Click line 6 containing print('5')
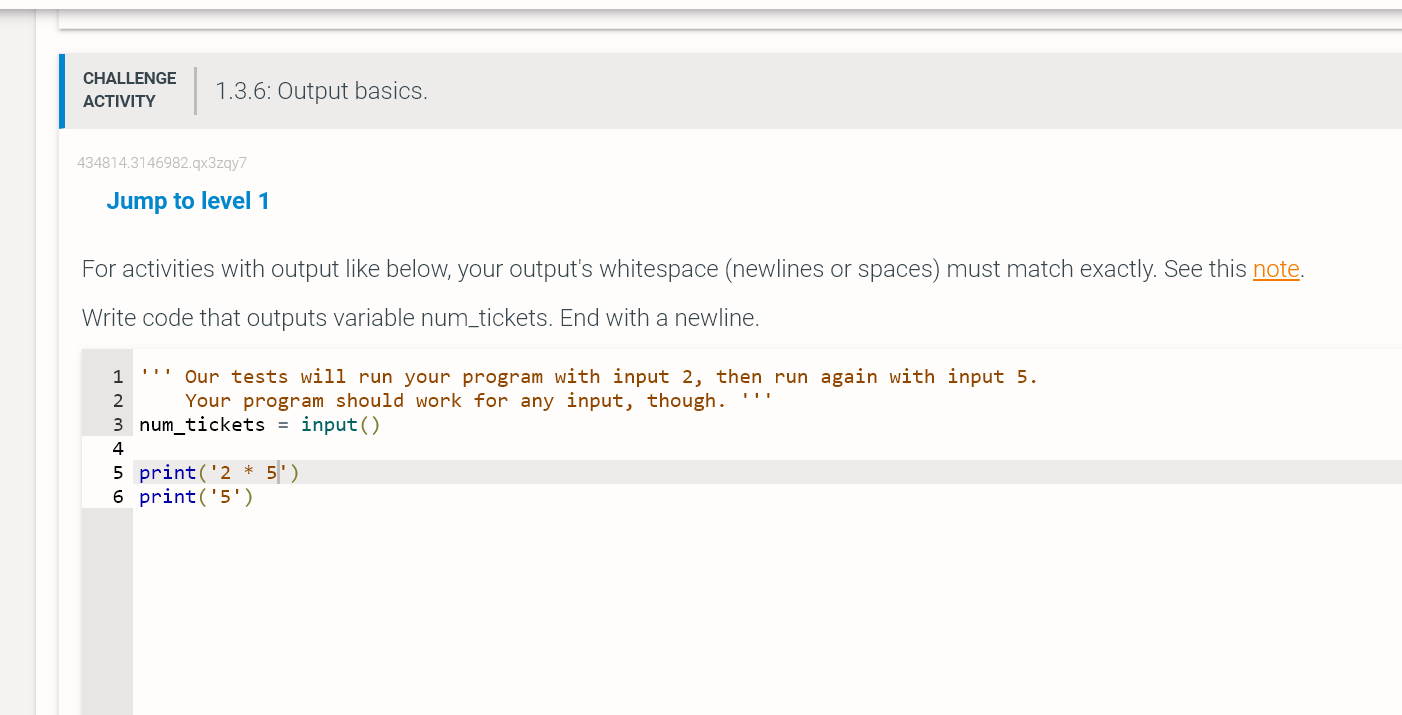 point(195,496)
